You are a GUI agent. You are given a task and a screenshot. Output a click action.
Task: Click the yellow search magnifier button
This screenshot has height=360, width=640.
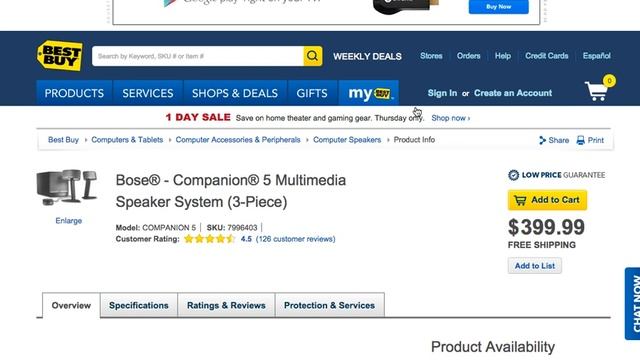(313, 56)
